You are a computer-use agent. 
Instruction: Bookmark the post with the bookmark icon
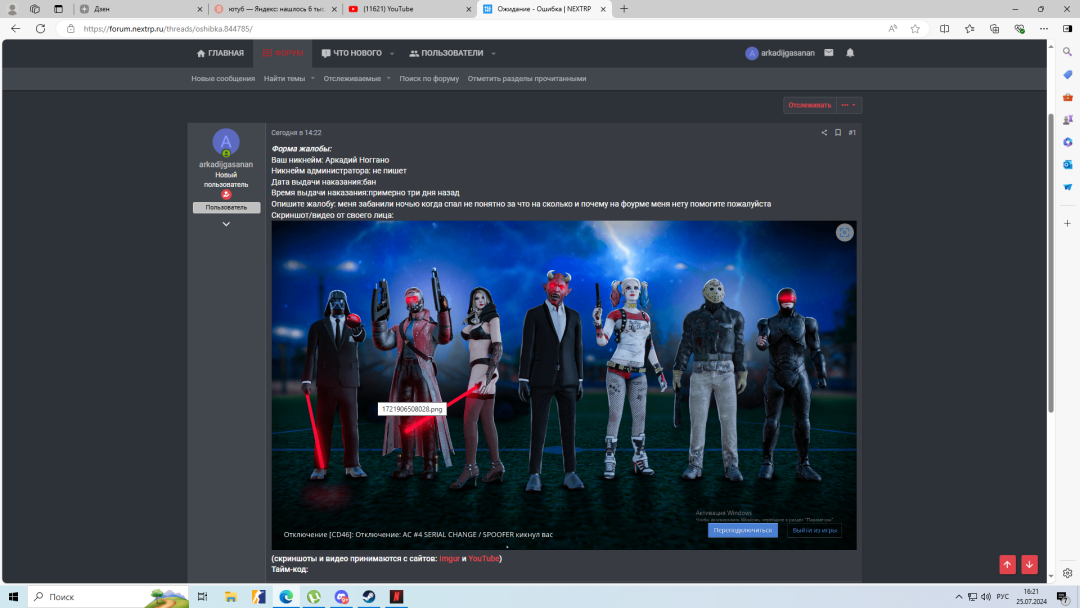pyautogui.click(x=838, y=133)
